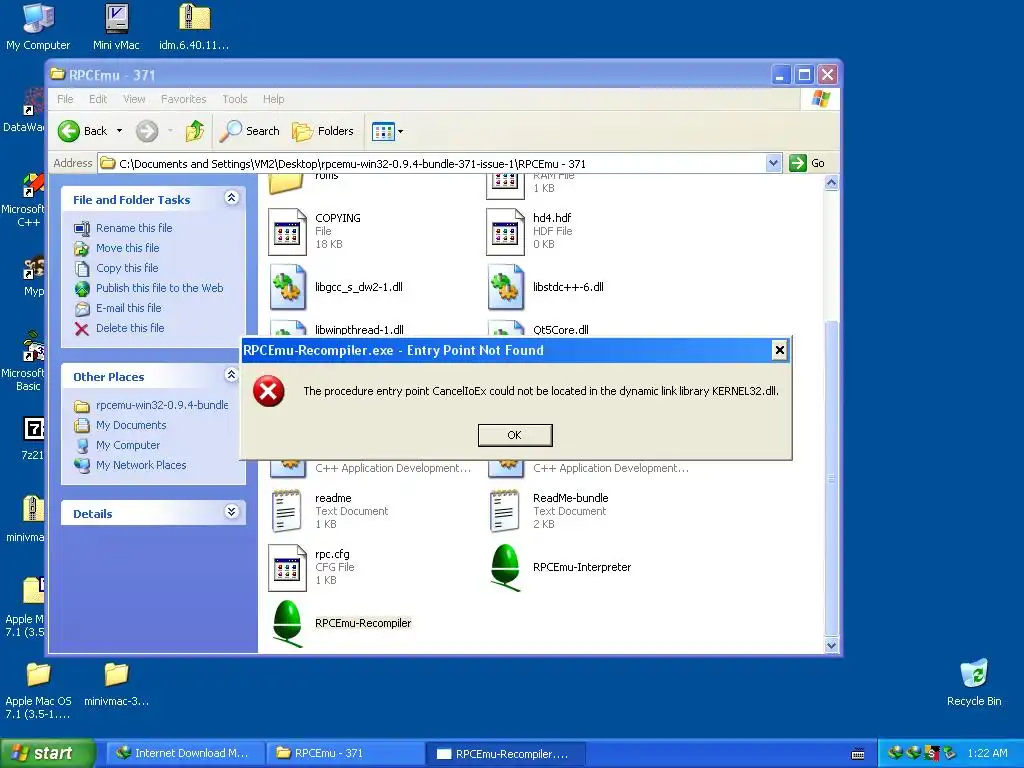Select libstdc++-6.dll icon
Screen dimensions: 1024x768
pyautogui.click(x=505, y=287)
